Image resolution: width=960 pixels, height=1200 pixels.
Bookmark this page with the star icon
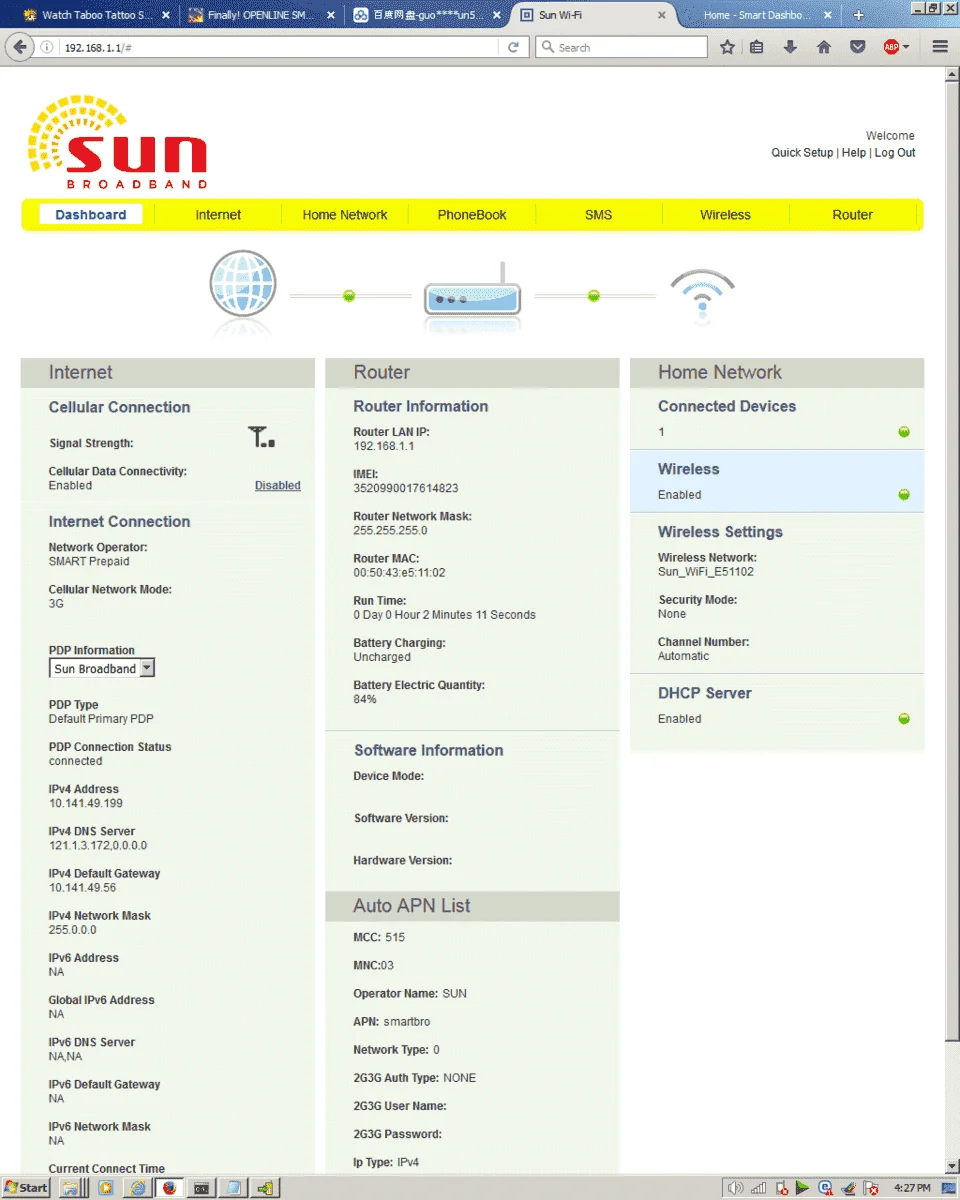[x=727, y=47]
